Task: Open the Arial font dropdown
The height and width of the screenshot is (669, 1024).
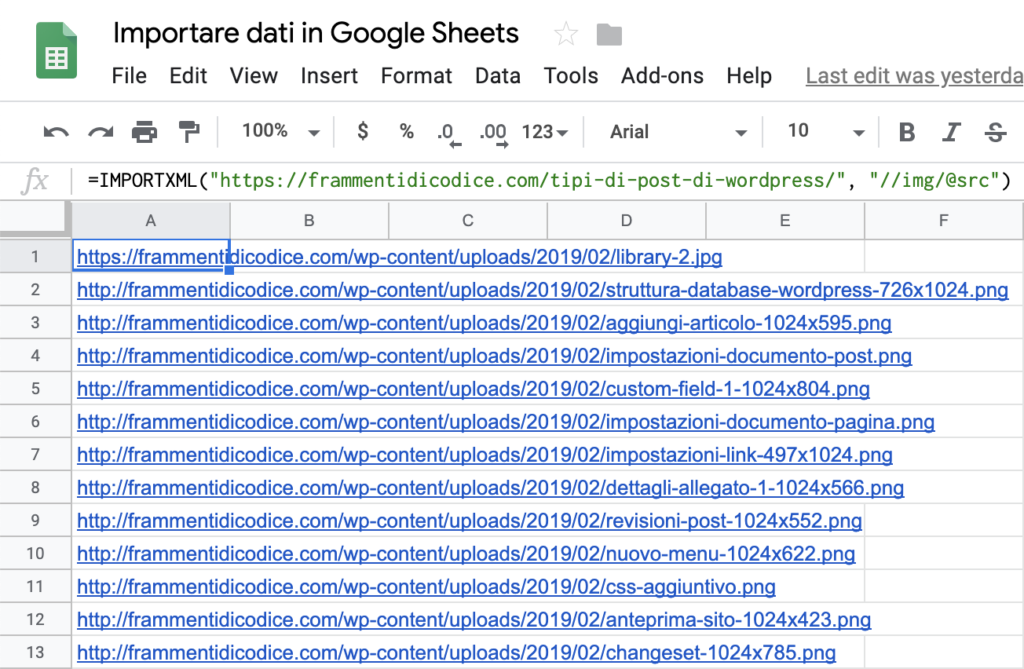Action: tap(678, 132)
